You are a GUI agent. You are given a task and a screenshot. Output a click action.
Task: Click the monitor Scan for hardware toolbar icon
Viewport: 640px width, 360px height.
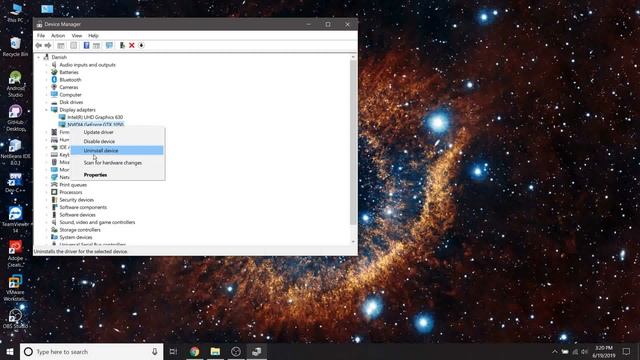(109, 45)
